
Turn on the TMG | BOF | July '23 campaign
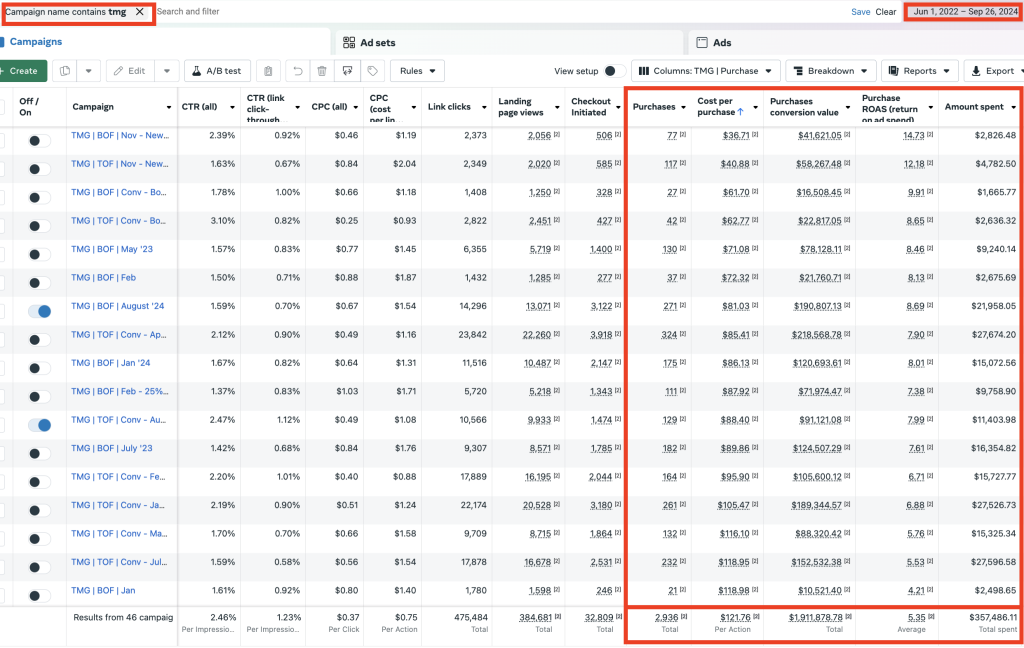pyautogui.click(x=39, y=453)
